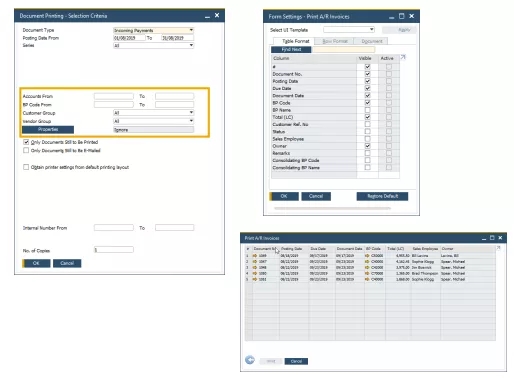Image resolution: width=514 pixels, height=378 pixels.
Task: Toggle Visible checkbox for Document No. column
Action: 367,74
